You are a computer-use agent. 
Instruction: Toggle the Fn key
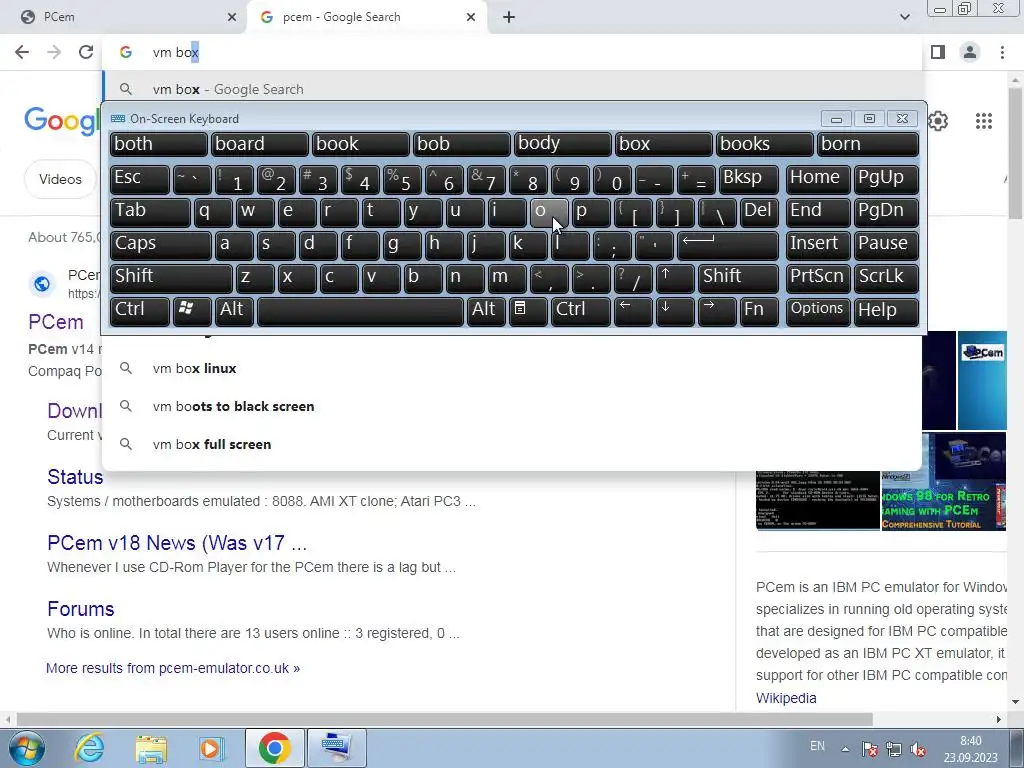coord(760,311)
